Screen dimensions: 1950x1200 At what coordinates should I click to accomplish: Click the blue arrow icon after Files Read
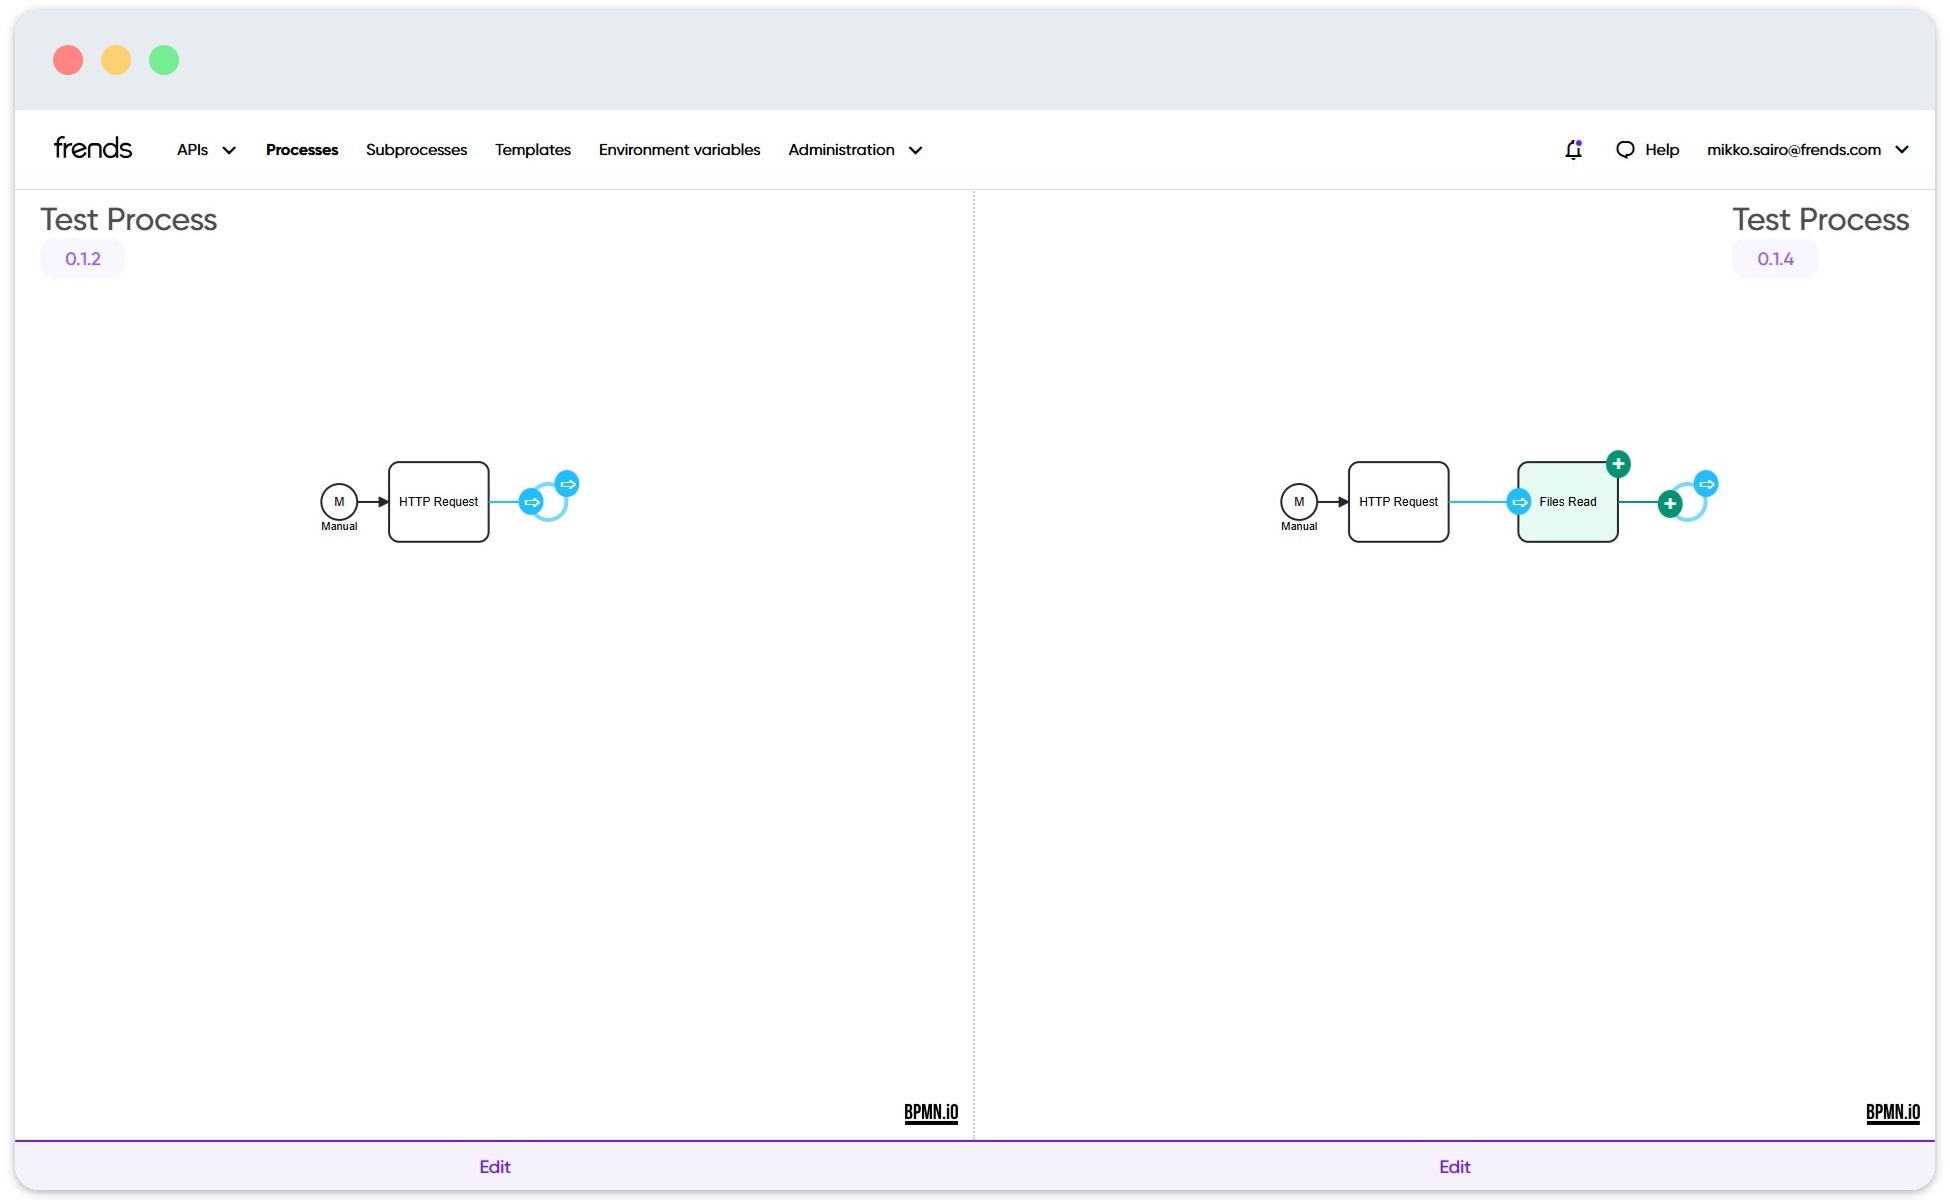click(1704, 483)
